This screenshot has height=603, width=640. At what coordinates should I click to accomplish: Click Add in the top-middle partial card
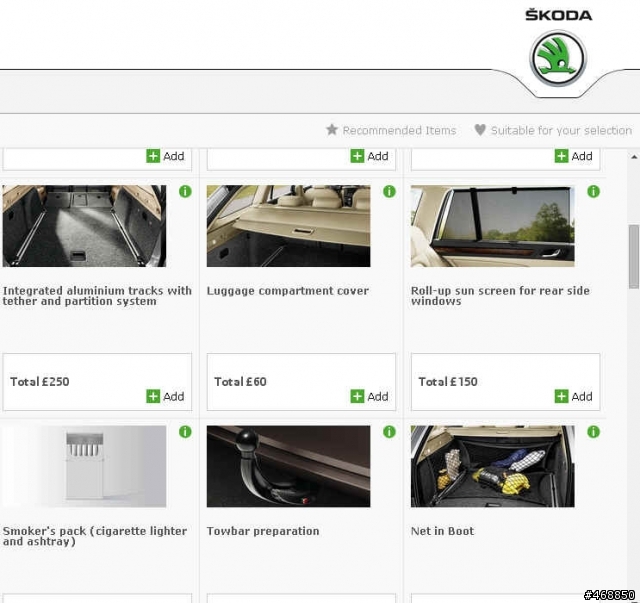(x=369, y=156)
